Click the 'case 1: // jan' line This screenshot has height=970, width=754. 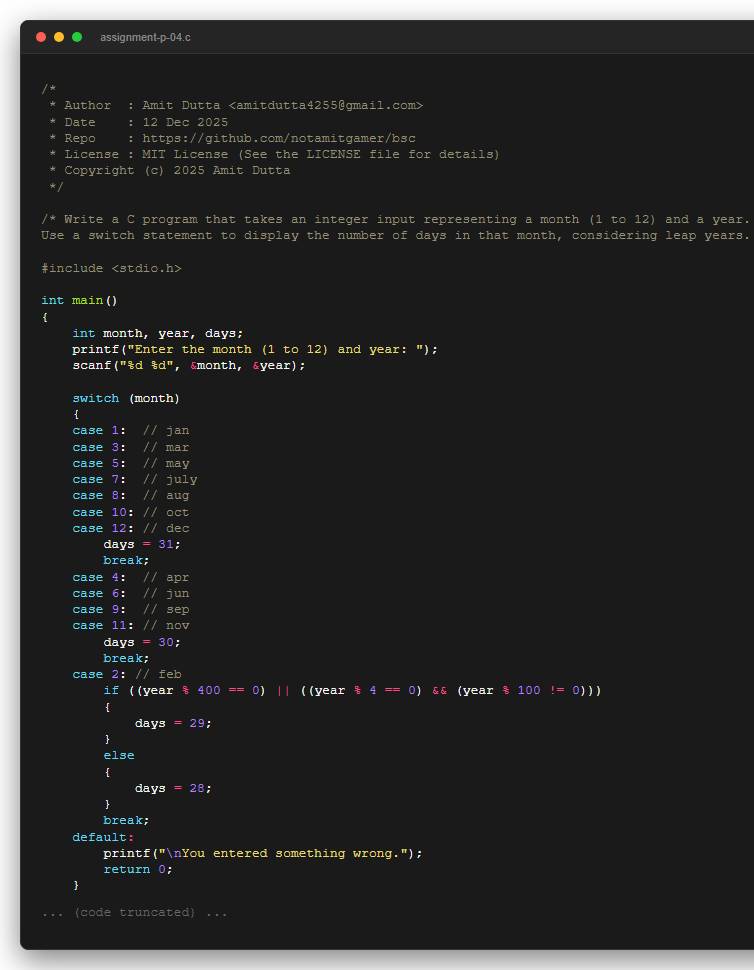click(131, 430)
